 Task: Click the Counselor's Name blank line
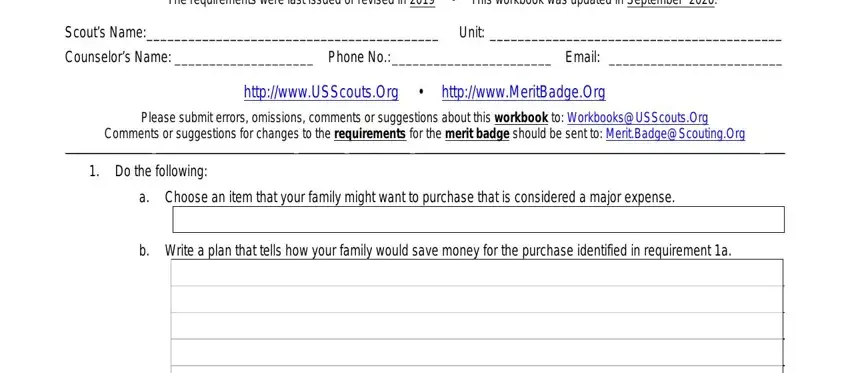[243, 60]
